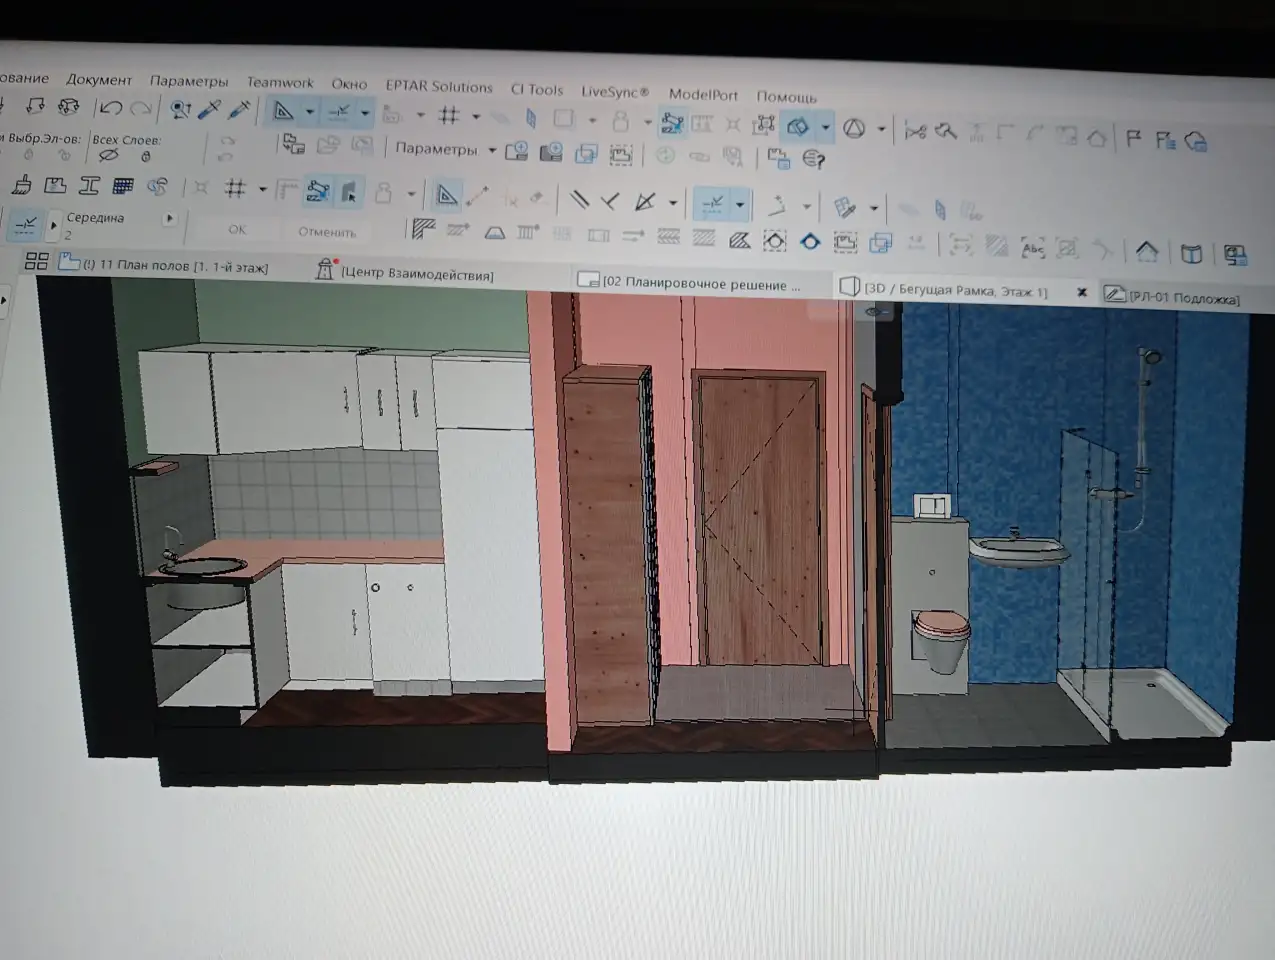This screenshot has height=960, width=1275.
Task: Open the cloud BIMcloud icon
Action: click(x=1196, y=141)
